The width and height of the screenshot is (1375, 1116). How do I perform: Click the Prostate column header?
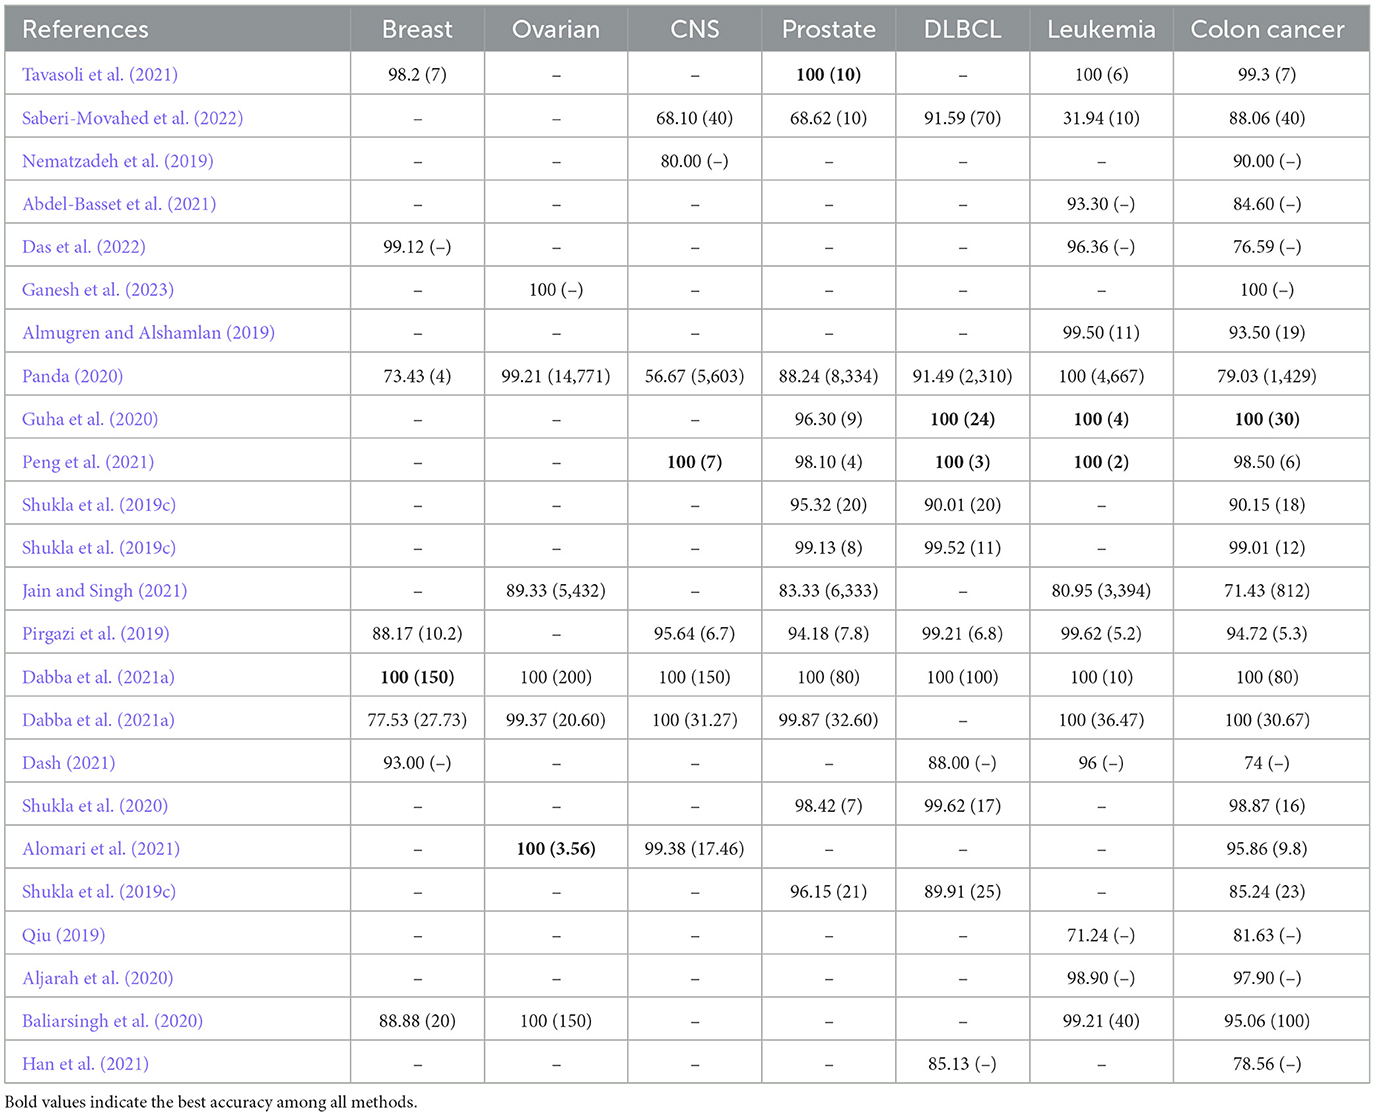[x=829, y=30]
